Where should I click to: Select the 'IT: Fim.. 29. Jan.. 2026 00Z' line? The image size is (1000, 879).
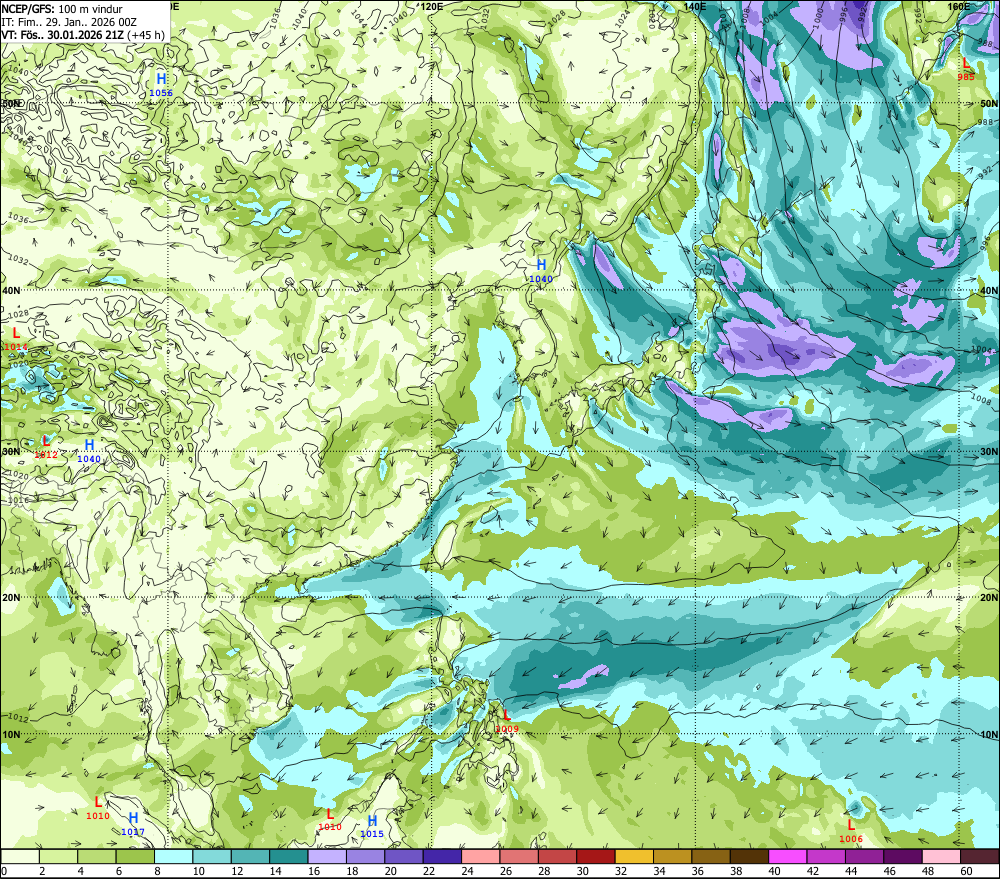click(69, 22)
